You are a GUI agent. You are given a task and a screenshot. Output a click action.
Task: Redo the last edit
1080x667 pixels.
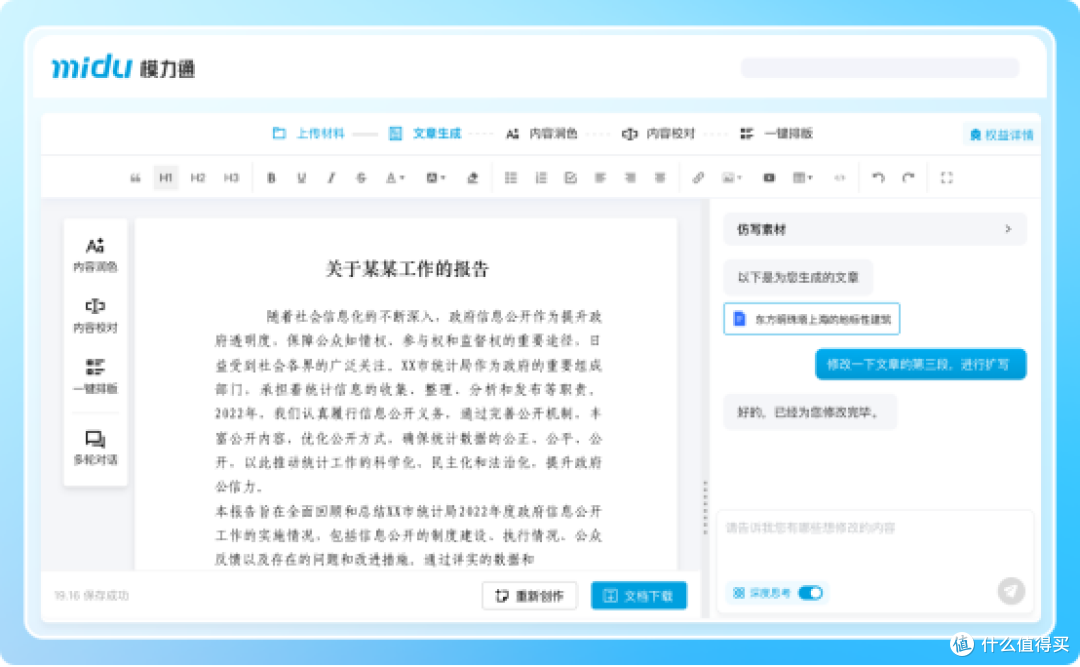click(908, 178)
